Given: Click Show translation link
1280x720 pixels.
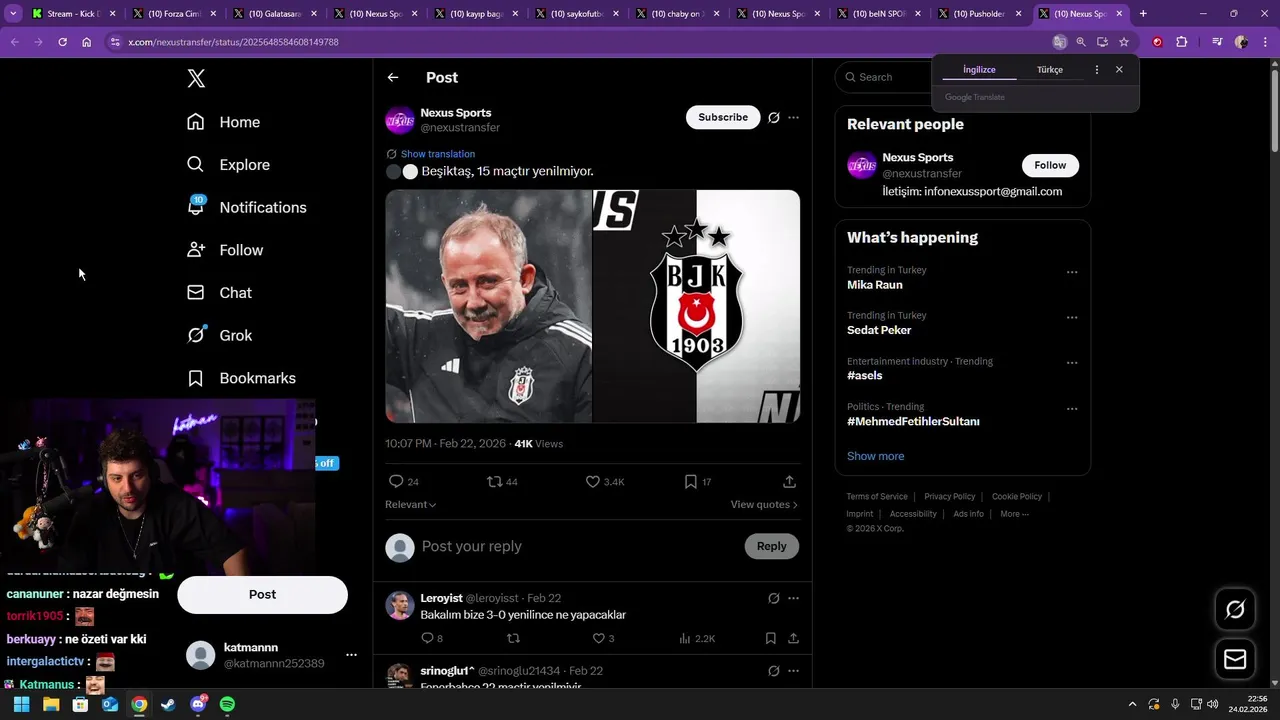Looking at the screenshot, I should point(438,154).
